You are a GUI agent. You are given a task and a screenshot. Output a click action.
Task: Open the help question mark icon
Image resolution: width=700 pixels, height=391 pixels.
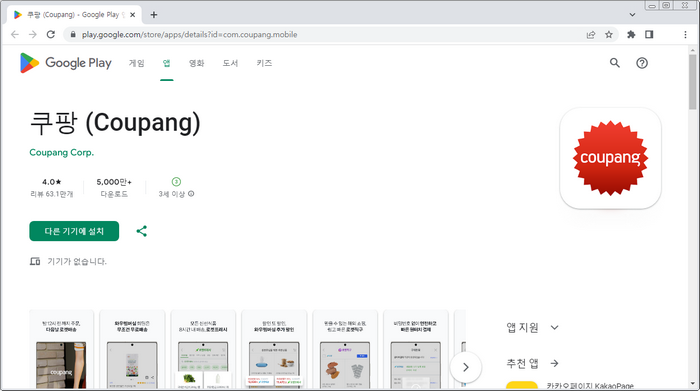tap(642, 63)
